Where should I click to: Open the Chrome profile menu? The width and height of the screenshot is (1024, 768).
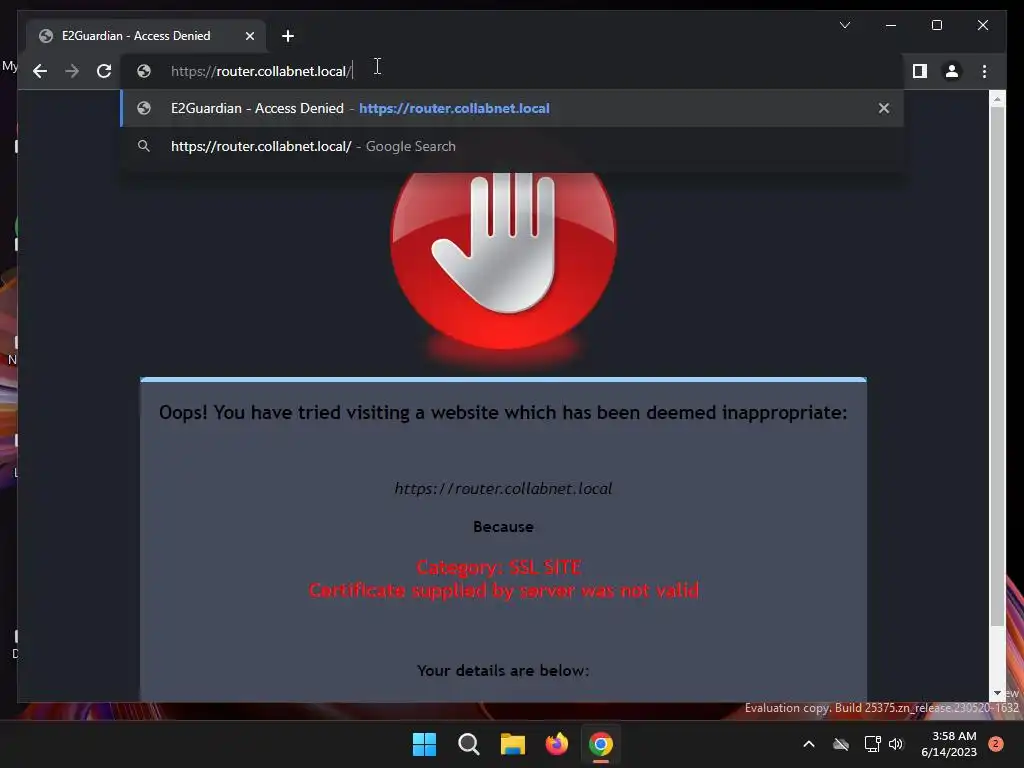pyautogui.click(x=952, y=71)
